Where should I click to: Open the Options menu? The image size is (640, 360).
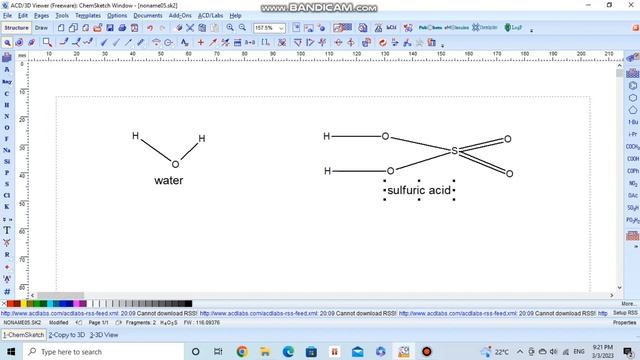pyautogui.click(x=117, y=16)
